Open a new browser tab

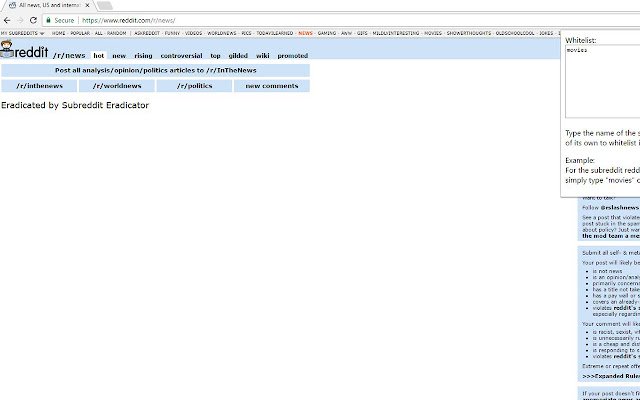pyautogui.click(x=105, y=5)
